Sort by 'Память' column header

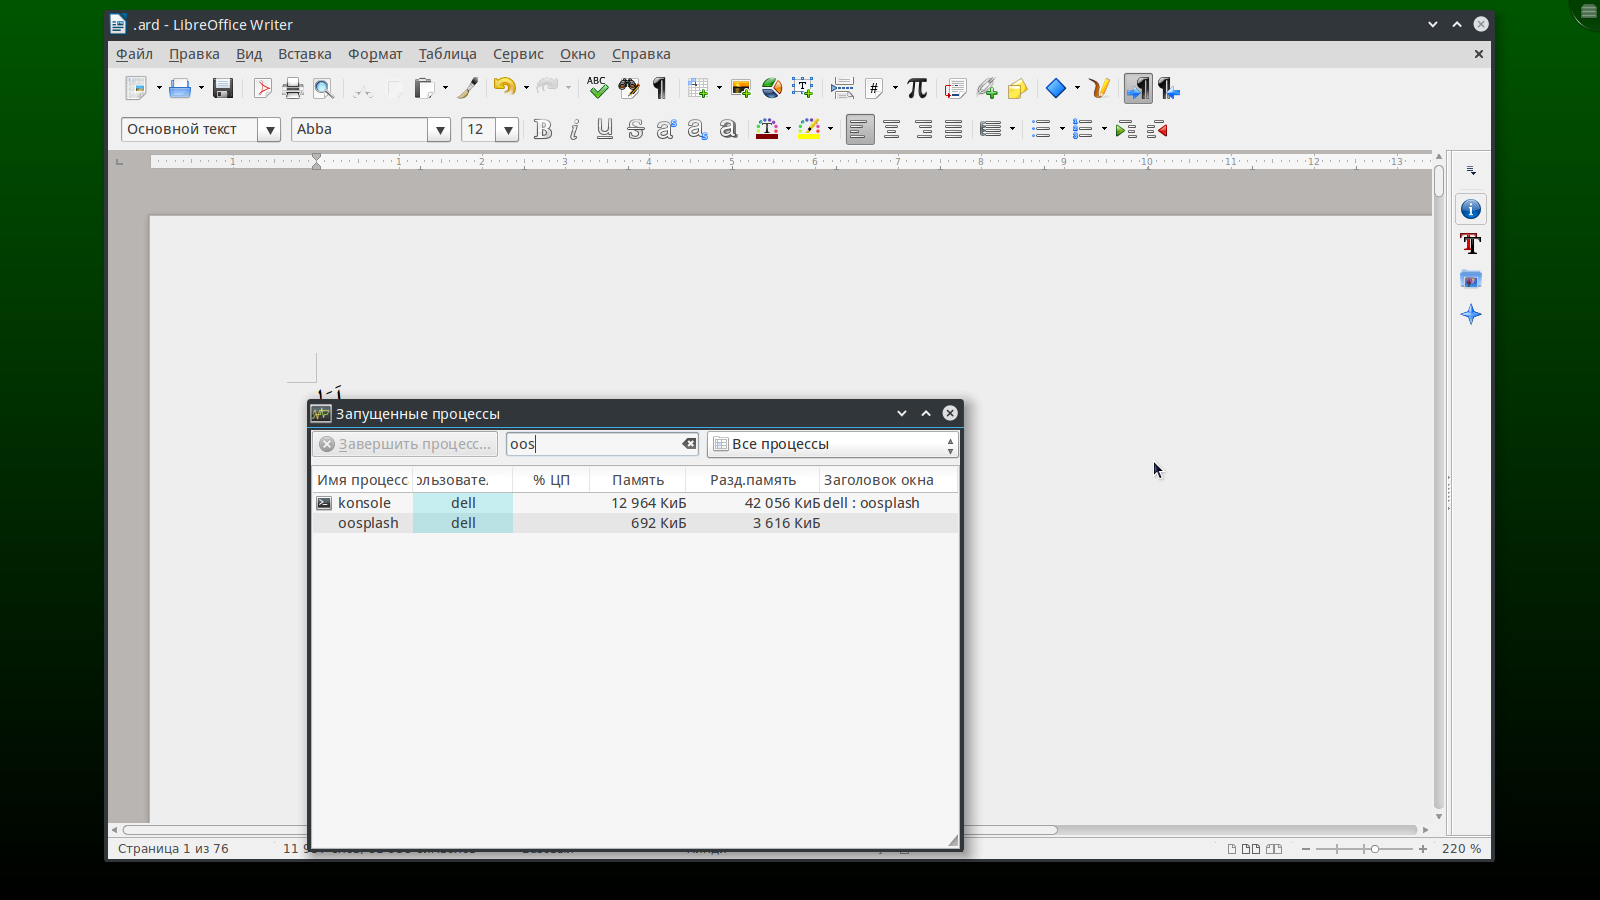pyautogui.click(x=638, y=480)
